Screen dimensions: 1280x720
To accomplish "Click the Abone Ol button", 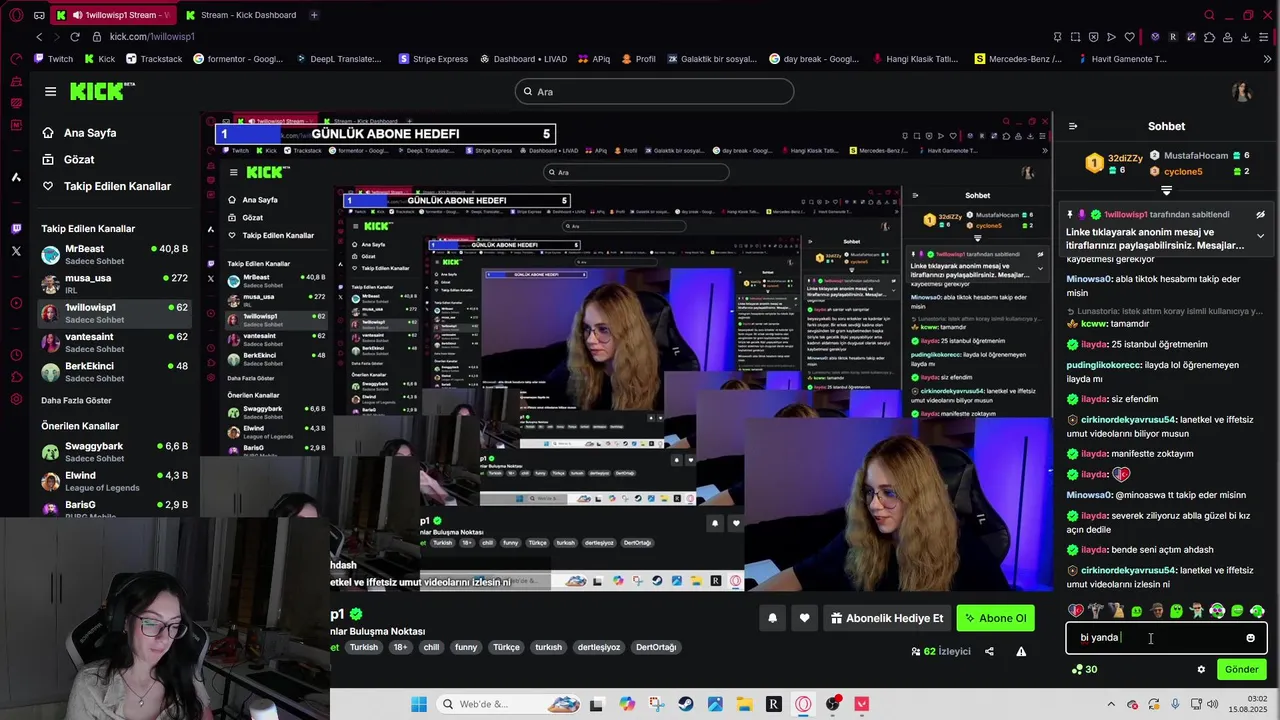I will 995,618.
